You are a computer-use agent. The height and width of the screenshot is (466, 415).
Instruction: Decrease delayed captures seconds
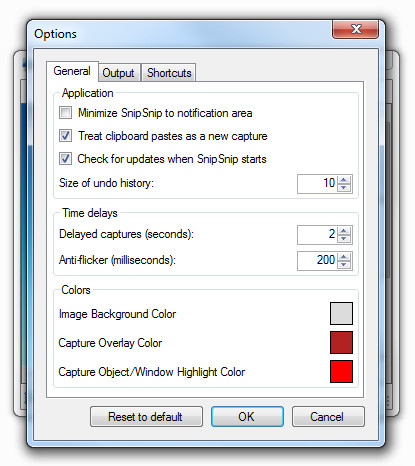(x=344, y=239)
